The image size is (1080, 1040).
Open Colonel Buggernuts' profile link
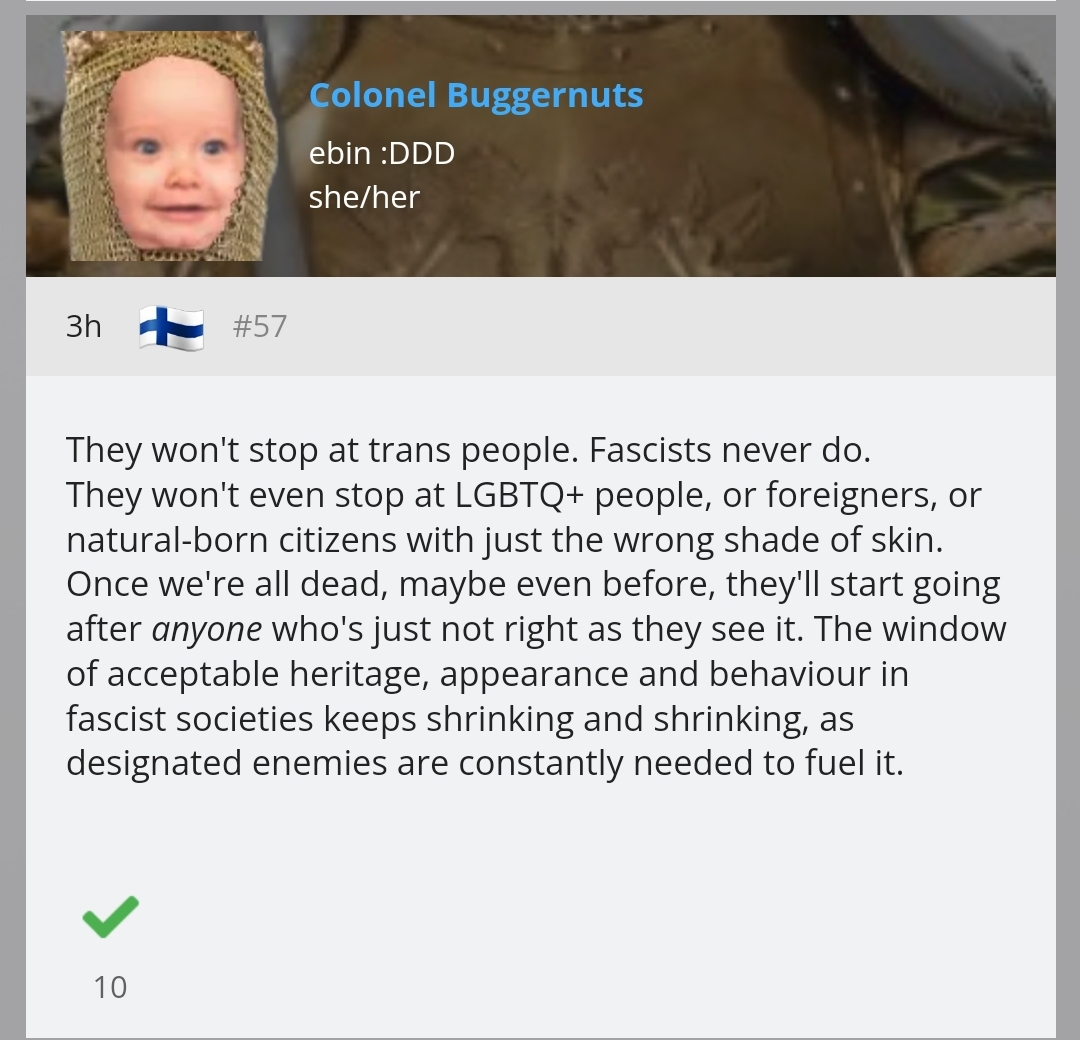pos(476,95)
